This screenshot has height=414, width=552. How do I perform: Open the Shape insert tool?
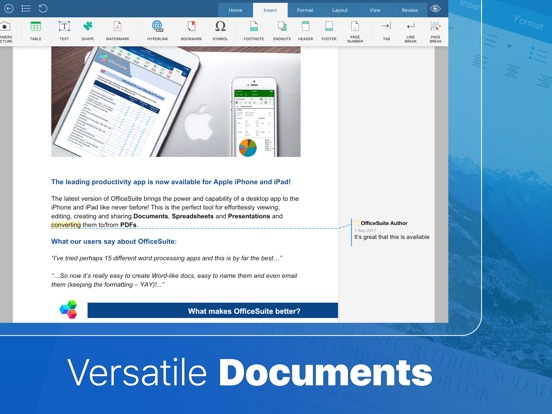click(88, 30)
